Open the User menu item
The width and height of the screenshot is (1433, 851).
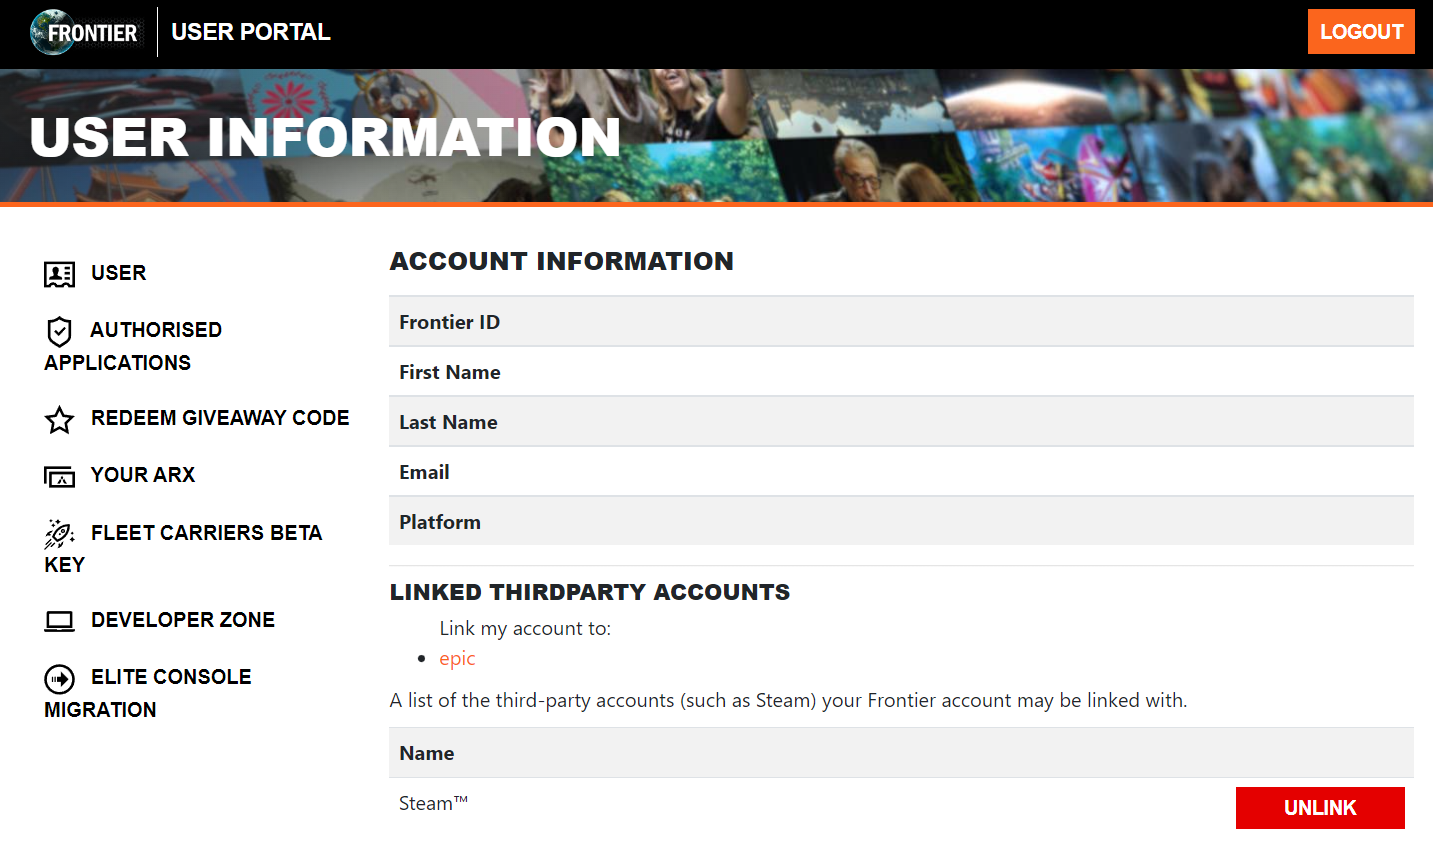[x=118, y=273]
